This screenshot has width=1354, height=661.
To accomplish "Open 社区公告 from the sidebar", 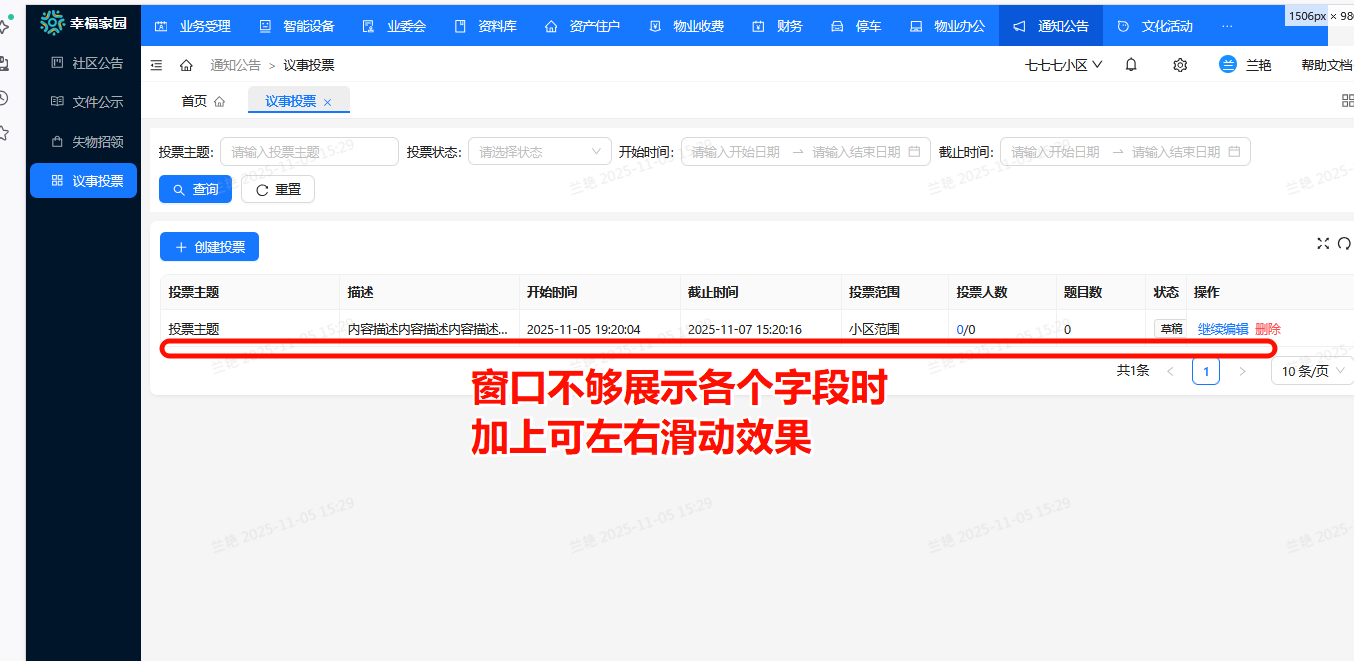I will tap(84, 62).
